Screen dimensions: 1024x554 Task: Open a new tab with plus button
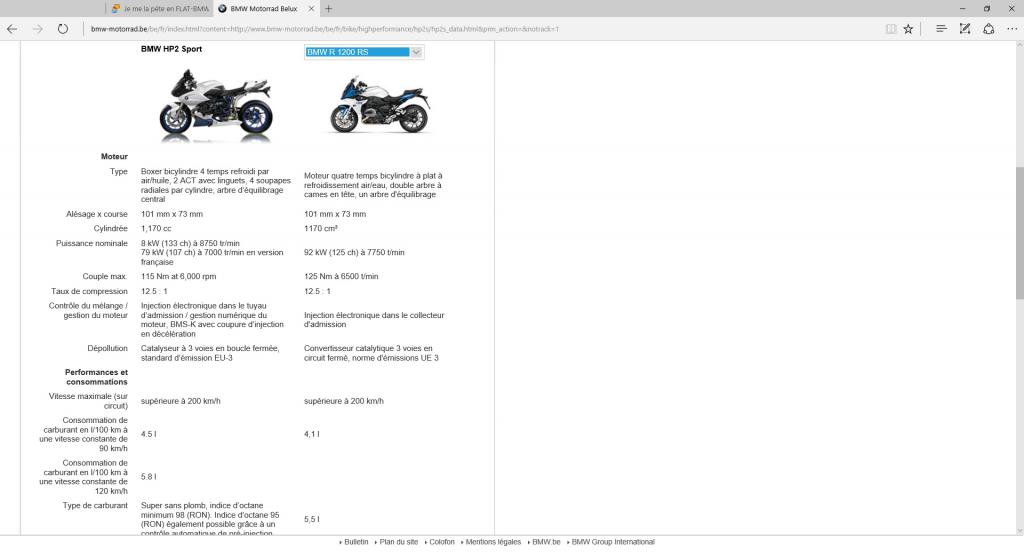point(328,8)
